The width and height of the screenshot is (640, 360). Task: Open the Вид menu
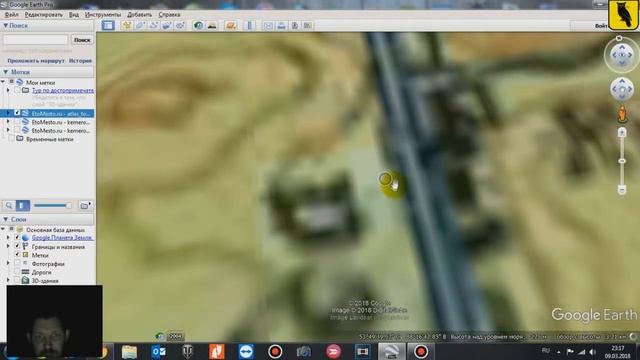(74, 14)
